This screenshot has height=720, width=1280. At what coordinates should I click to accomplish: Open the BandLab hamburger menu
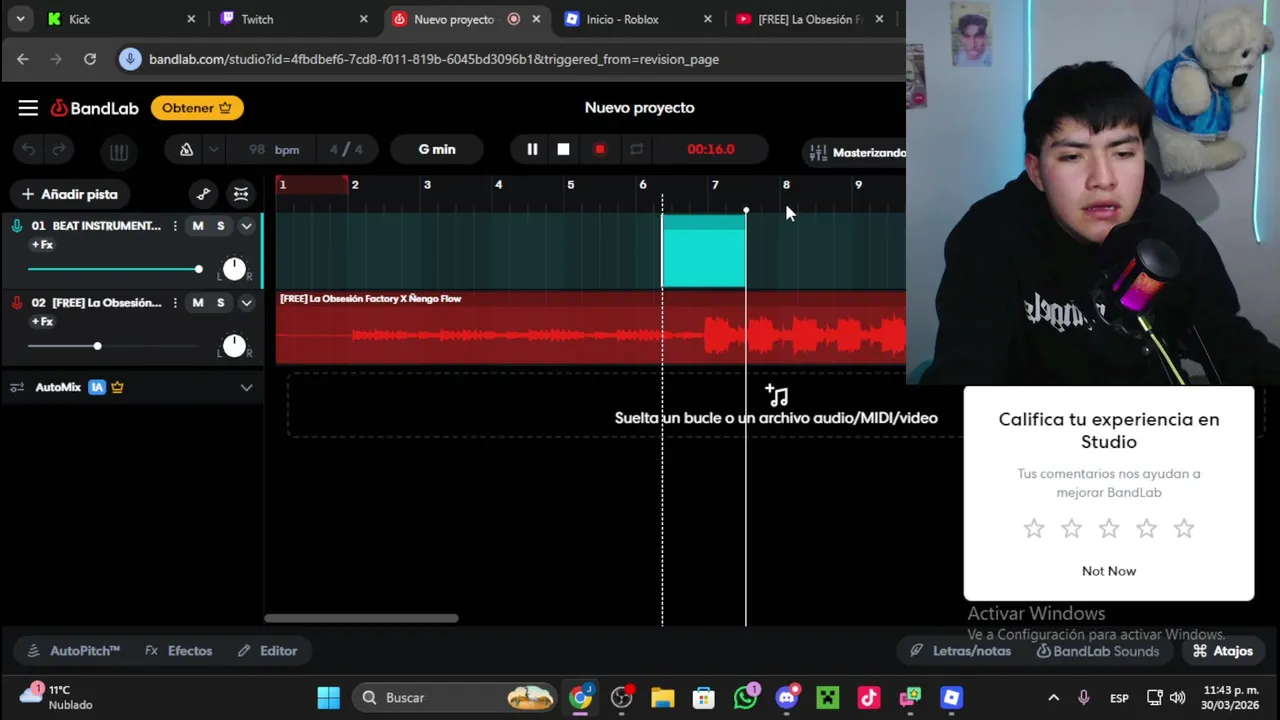click(x=28, y=108)
